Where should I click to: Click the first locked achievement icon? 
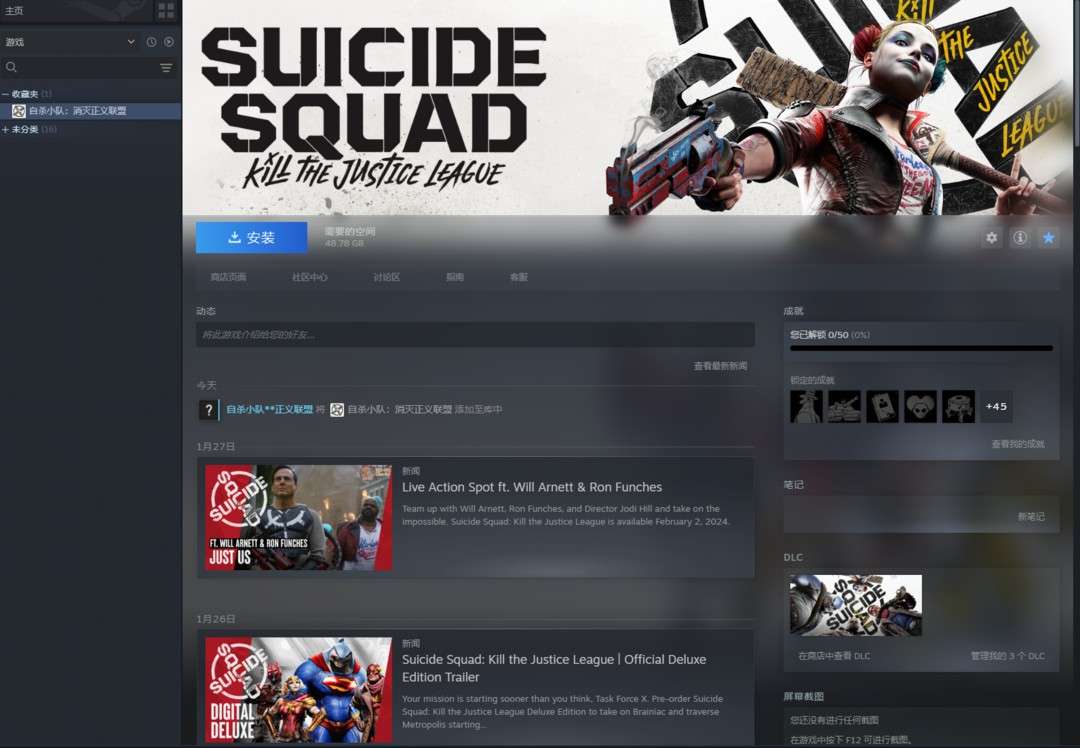point(806,406)
